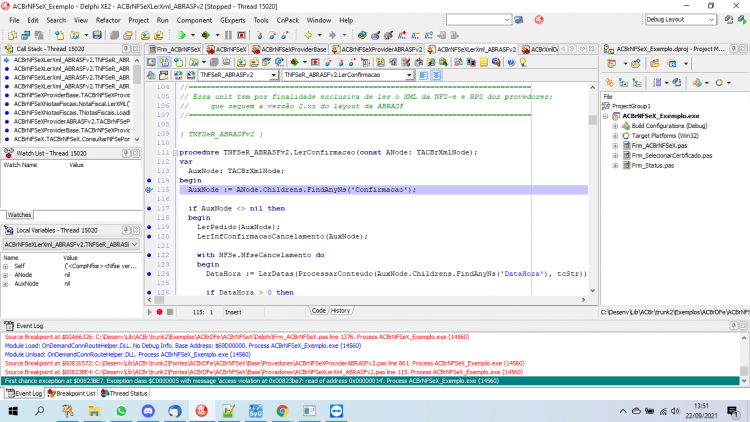This screenshot has height=422, width=750.
Task: Collapse the ACBrNFSeX_Exemplo.exe project node
Action: (606, 116)
